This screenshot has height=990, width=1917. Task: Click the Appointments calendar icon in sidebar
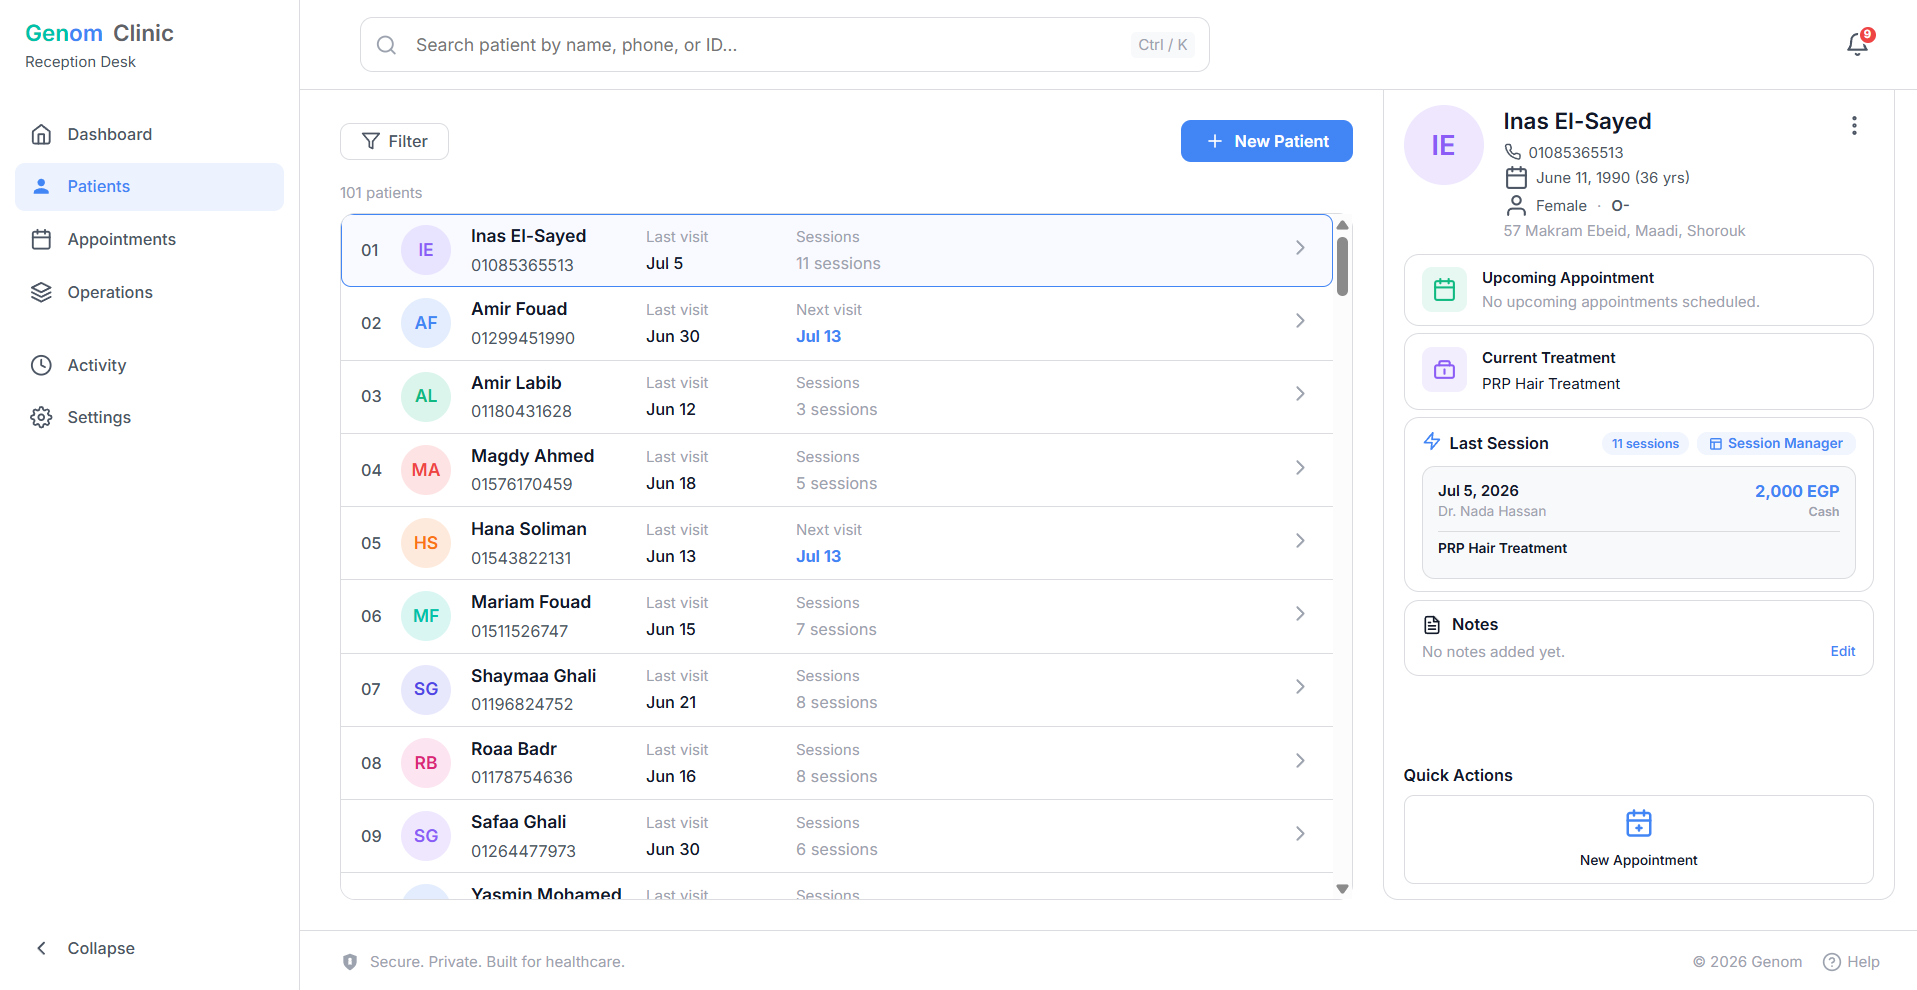pos(41,239)
